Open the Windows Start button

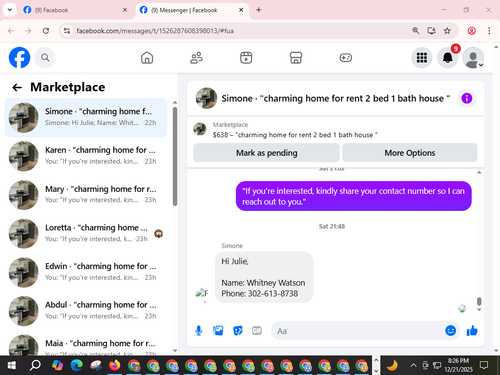point(12,366)
